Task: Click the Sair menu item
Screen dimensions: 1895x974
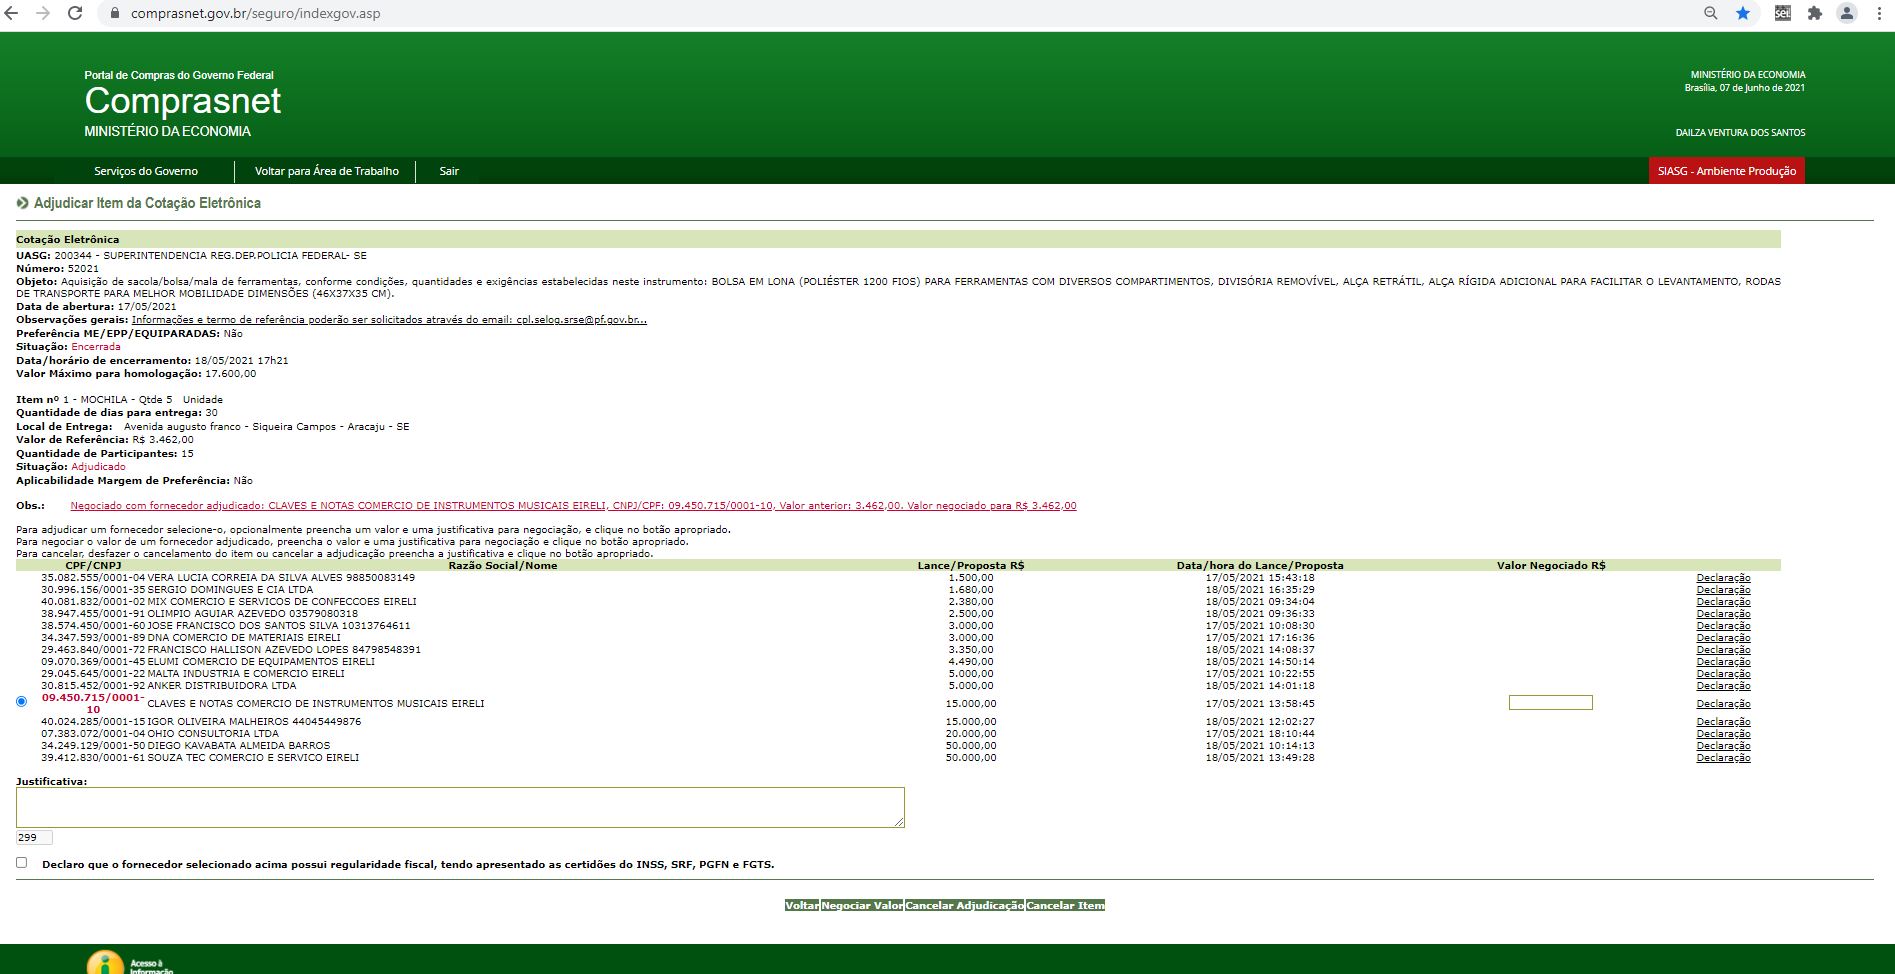Action: (449, 171)
